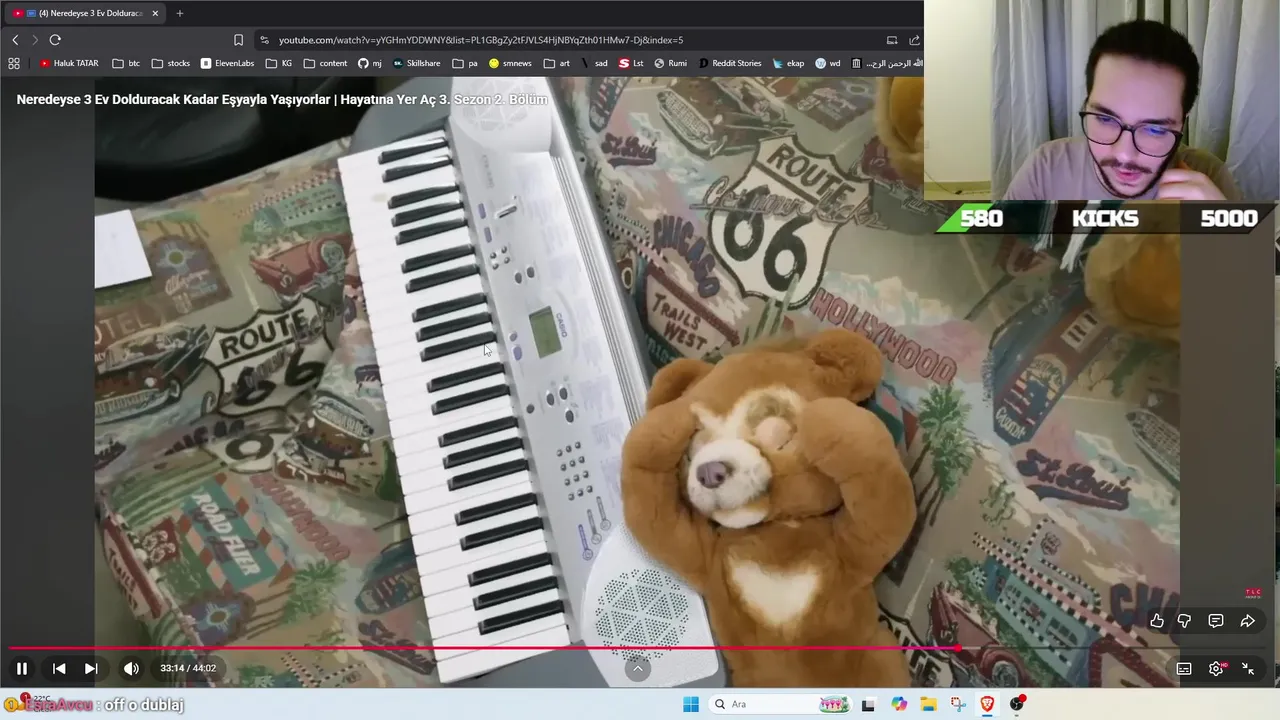Screen dimensions: 1280x720
Task: Open the Arabic-titled bookmark
Action: click(887, 63)
